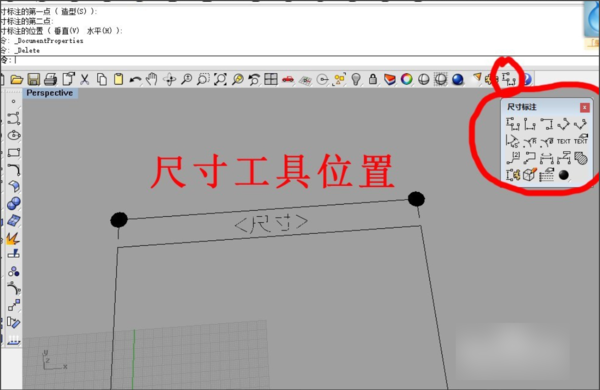Screen dimensions: 600x390
Task: Click first TEXT icon in dimension panel
Action: click(563, 141)
